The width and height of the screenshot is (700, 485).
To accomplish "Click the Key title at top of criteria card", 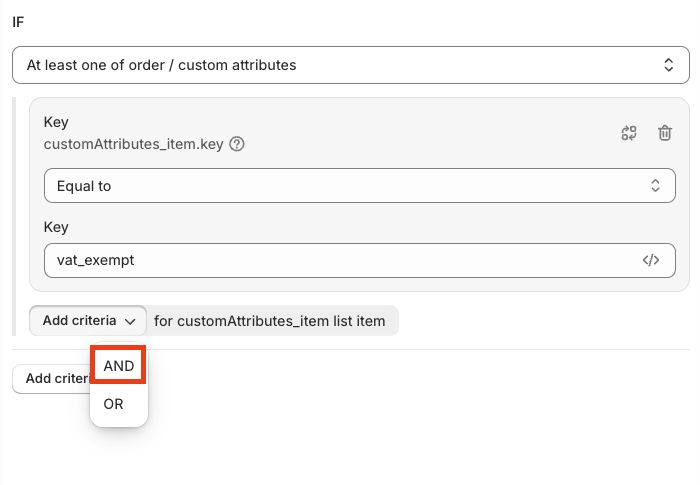I will 56,122.
